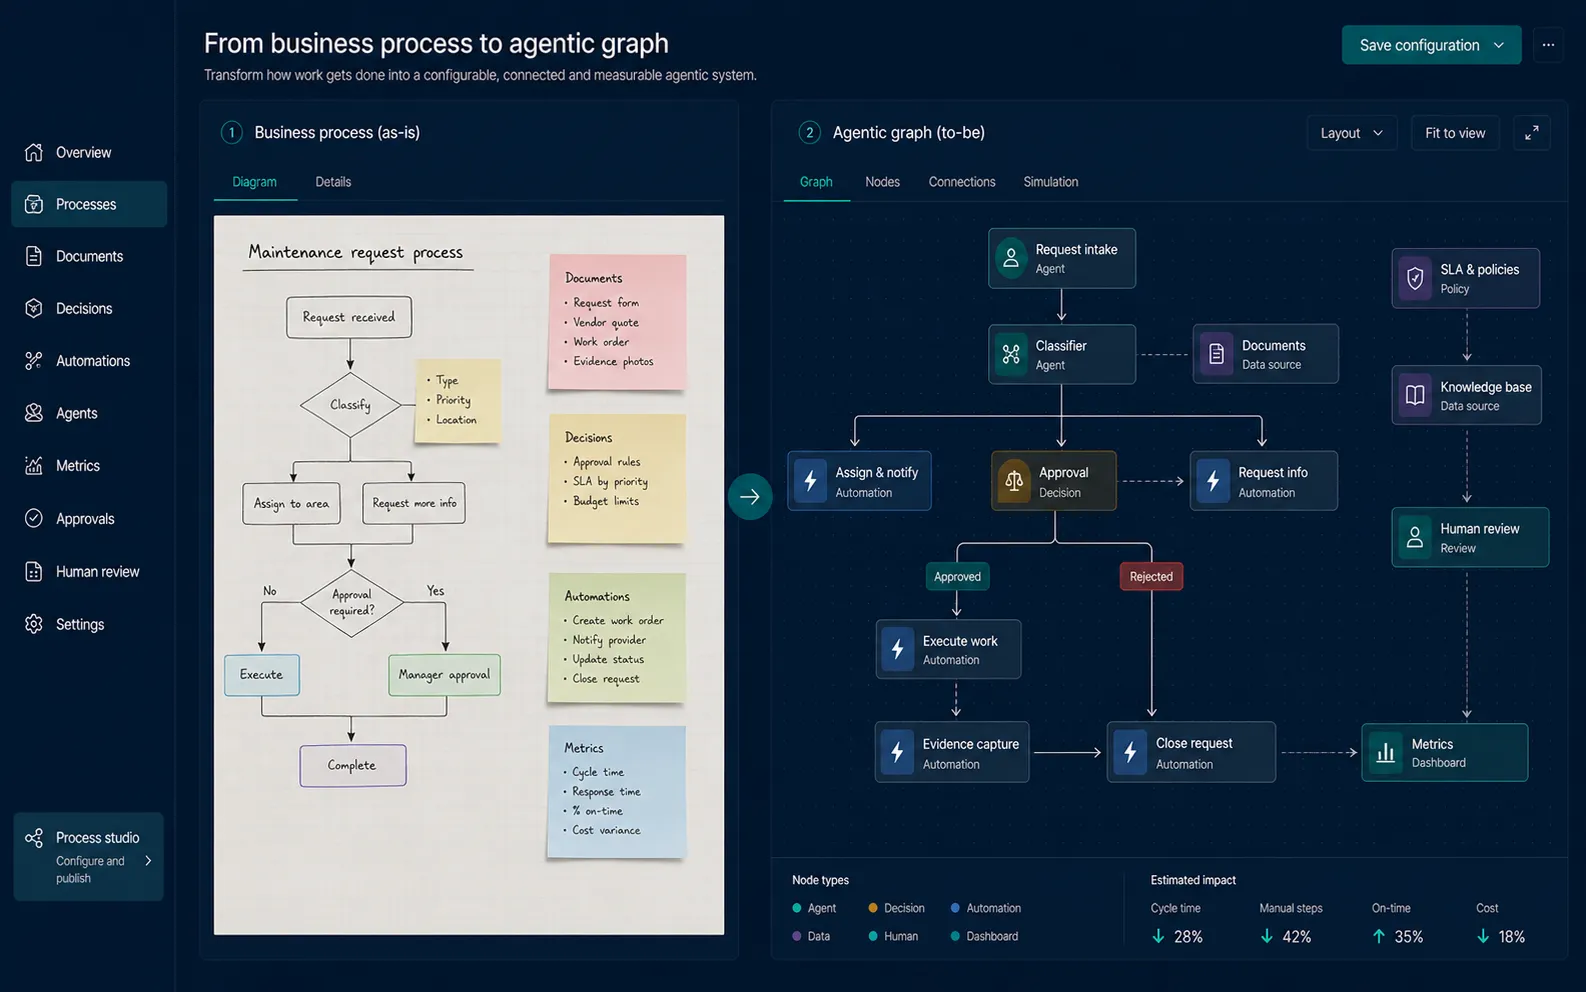This screenshot has height=992, width=1586.
Task: Open the Nodes tab
Action: [x=882, y=182]
